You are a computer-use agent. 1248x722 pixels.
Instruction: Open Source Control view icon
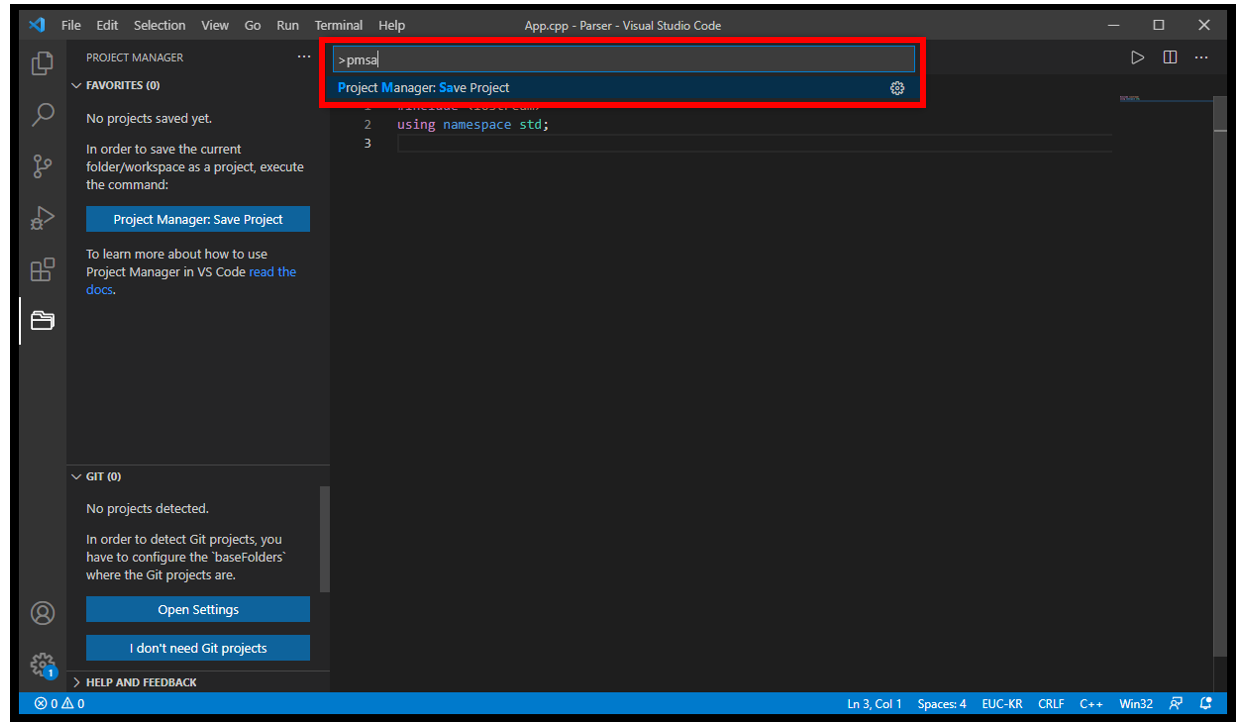tap(42, 165)
